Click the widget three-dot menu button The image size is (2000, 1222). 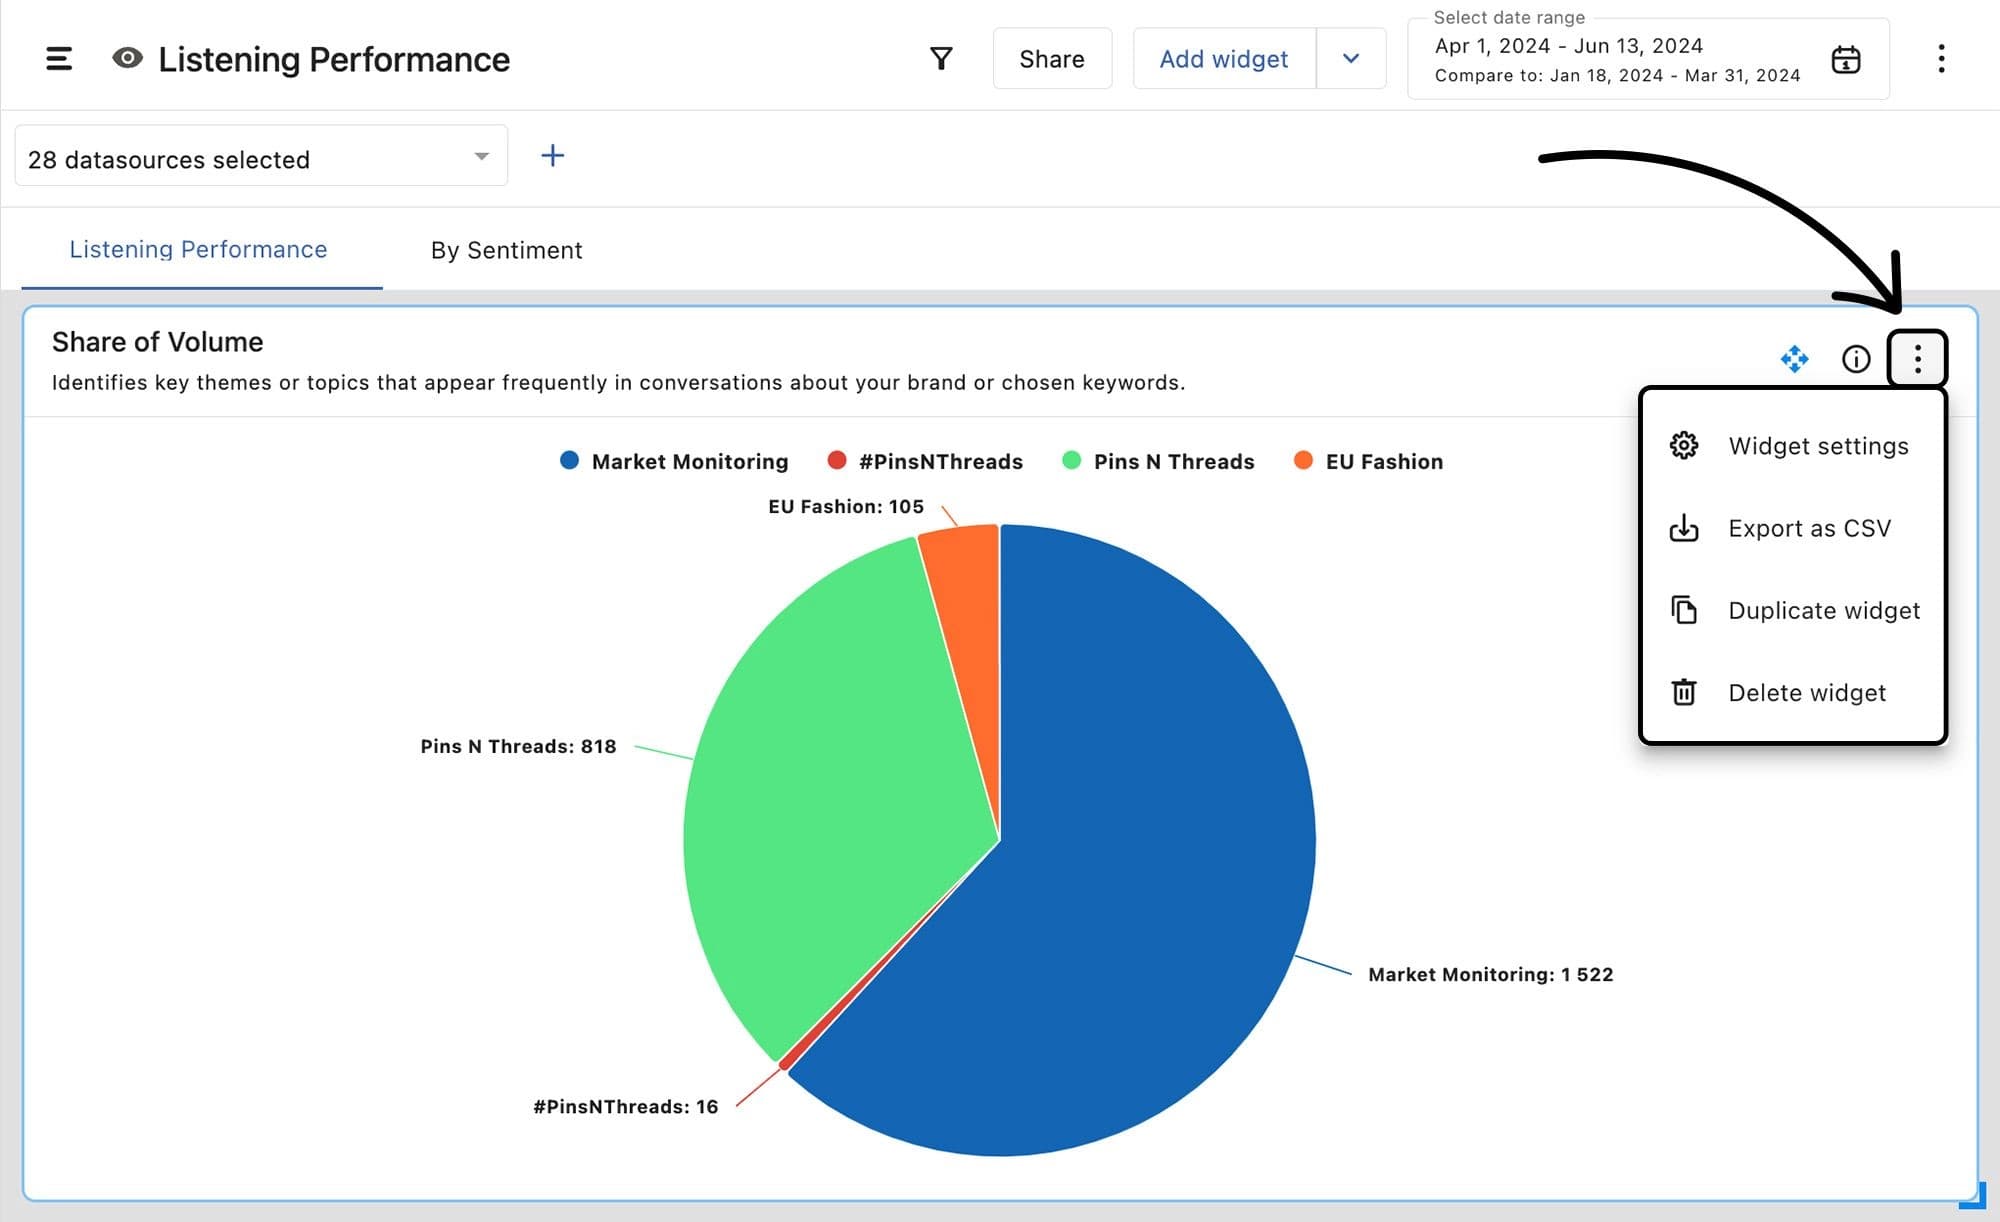click(1917, 358)
